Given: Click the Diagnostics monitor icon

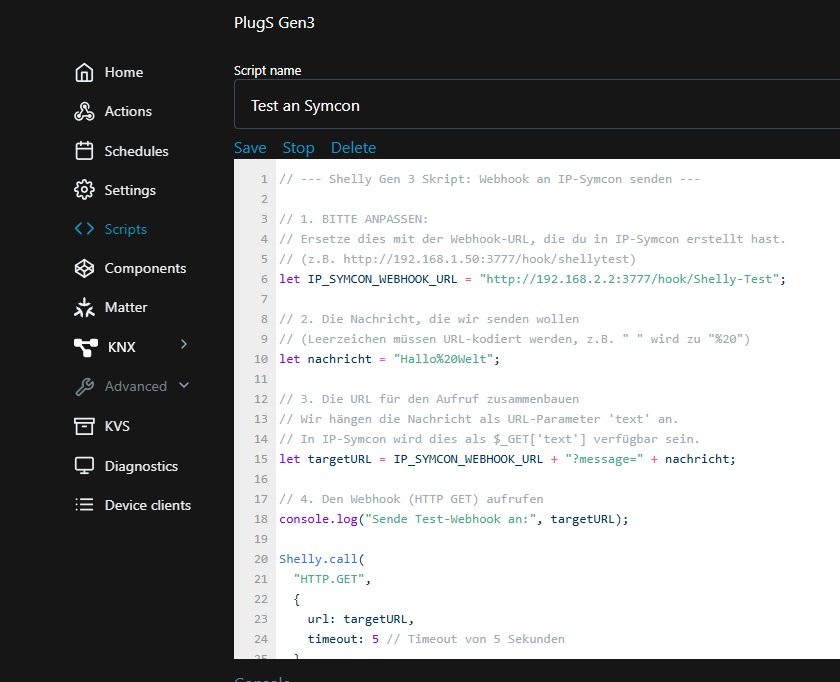Looking at the screenshot, I should (85, 466).
